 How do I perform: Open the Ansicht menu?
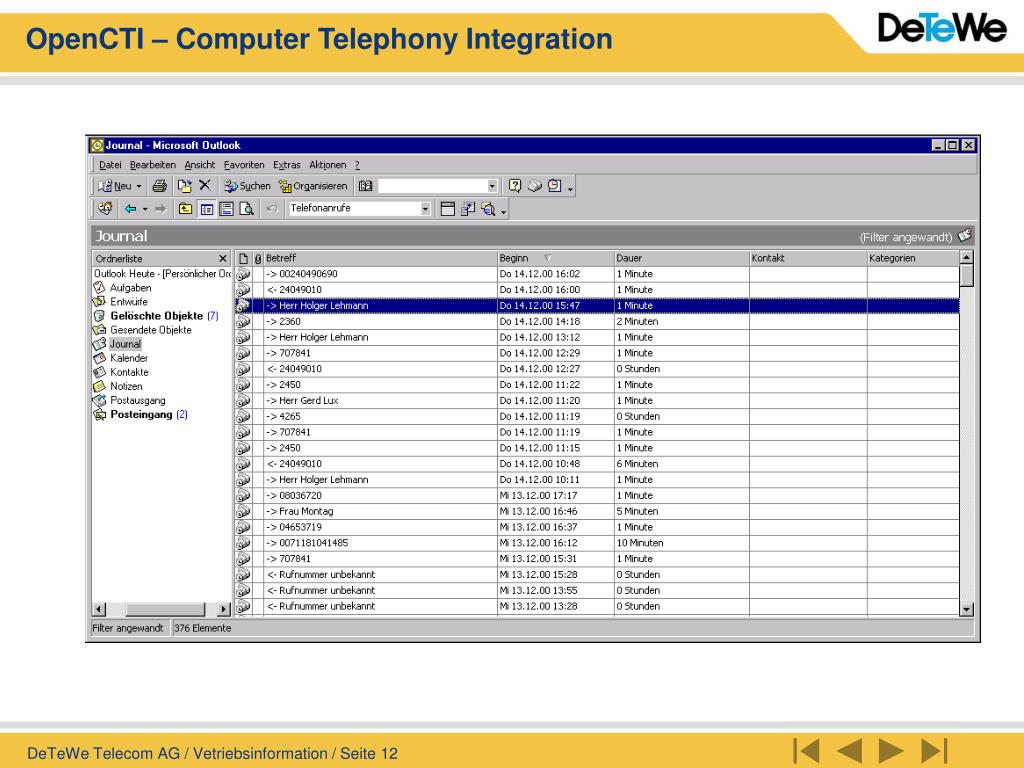[200, 165]
